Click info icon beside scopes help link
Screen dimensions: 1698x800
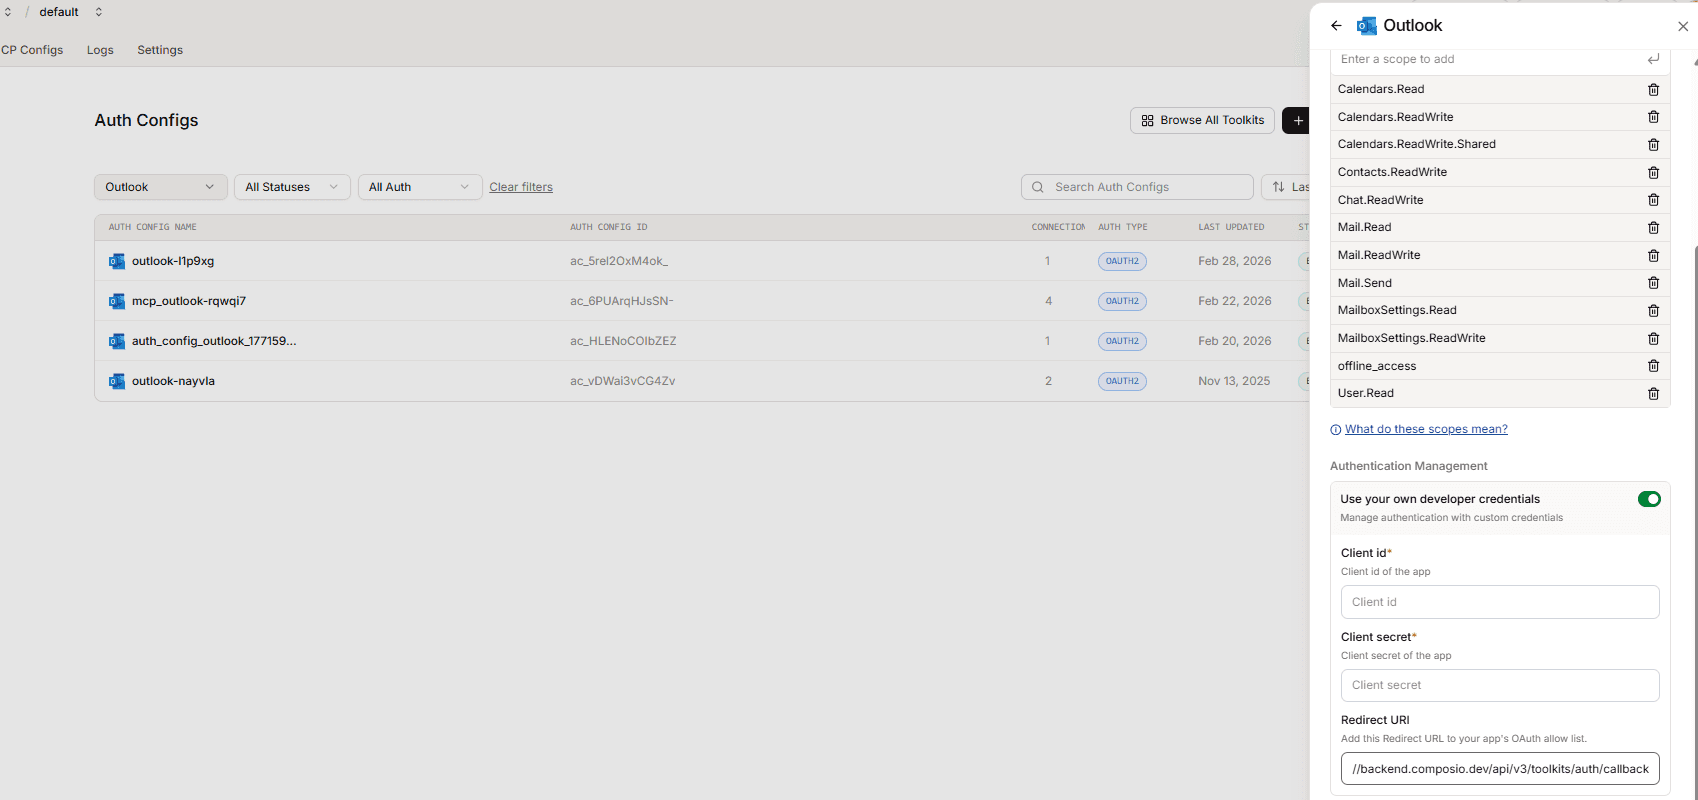[x=1335, y=430]
